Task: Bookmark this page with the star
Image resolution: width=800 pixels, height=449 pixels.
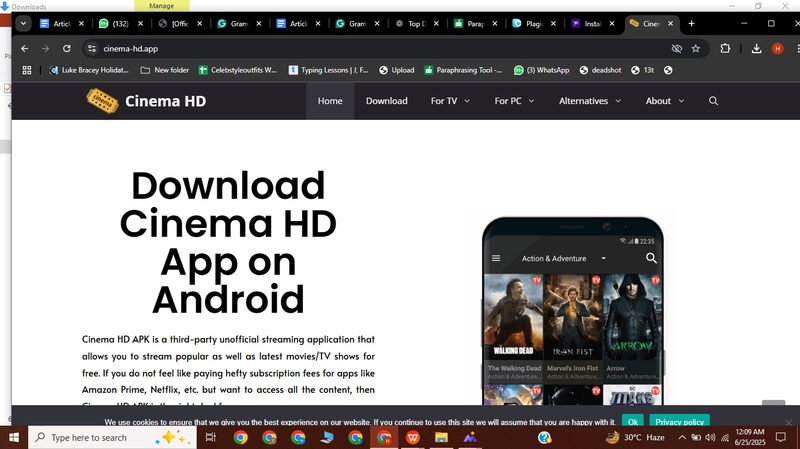Action: (x=695, y=48)
